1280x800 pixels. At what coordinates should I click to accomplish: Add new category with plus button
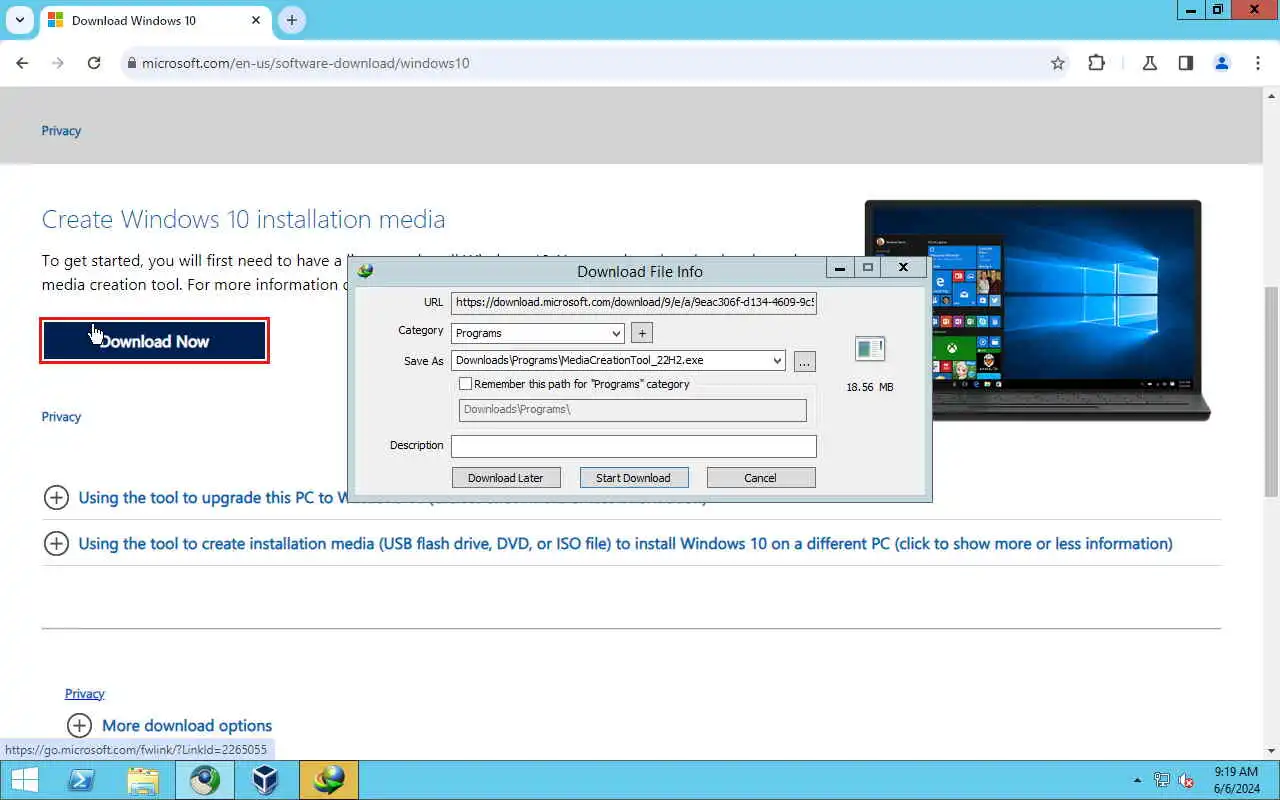tap(641, 333)
